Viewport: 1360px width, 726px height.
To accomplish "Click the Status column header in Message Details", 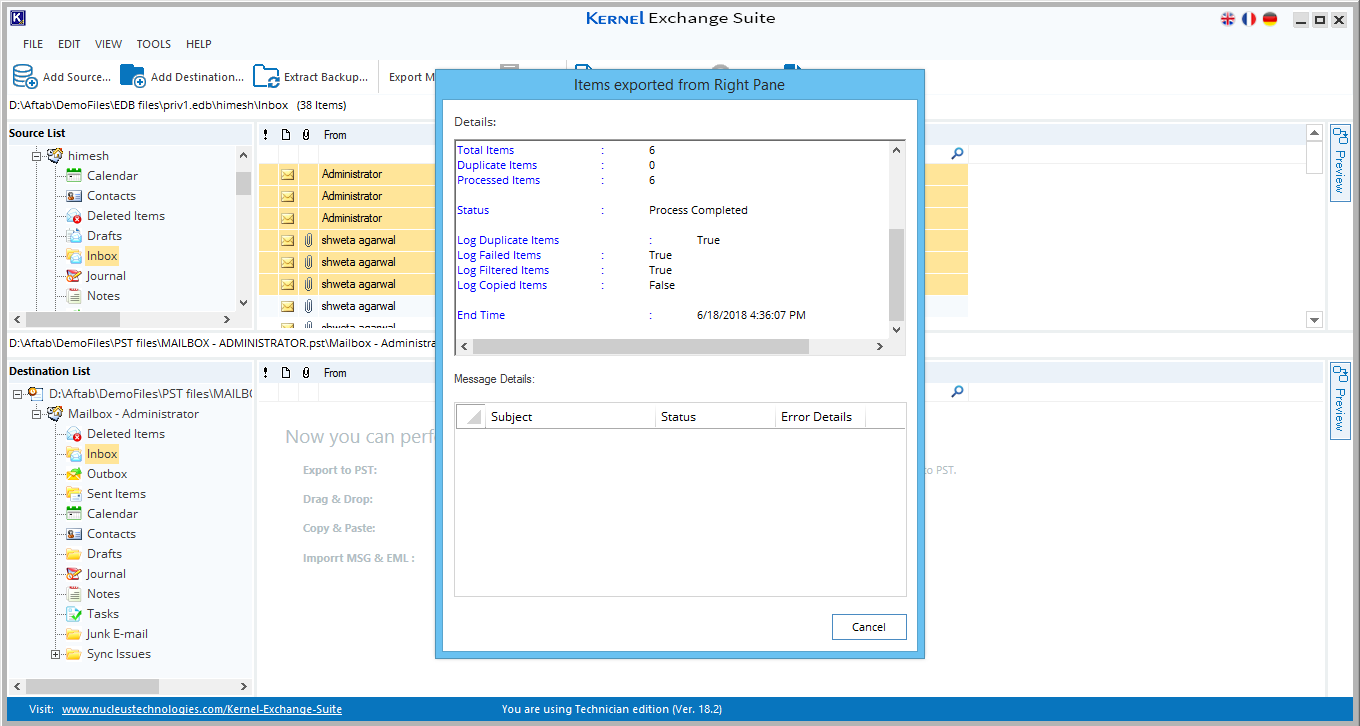I will (716, 417).
